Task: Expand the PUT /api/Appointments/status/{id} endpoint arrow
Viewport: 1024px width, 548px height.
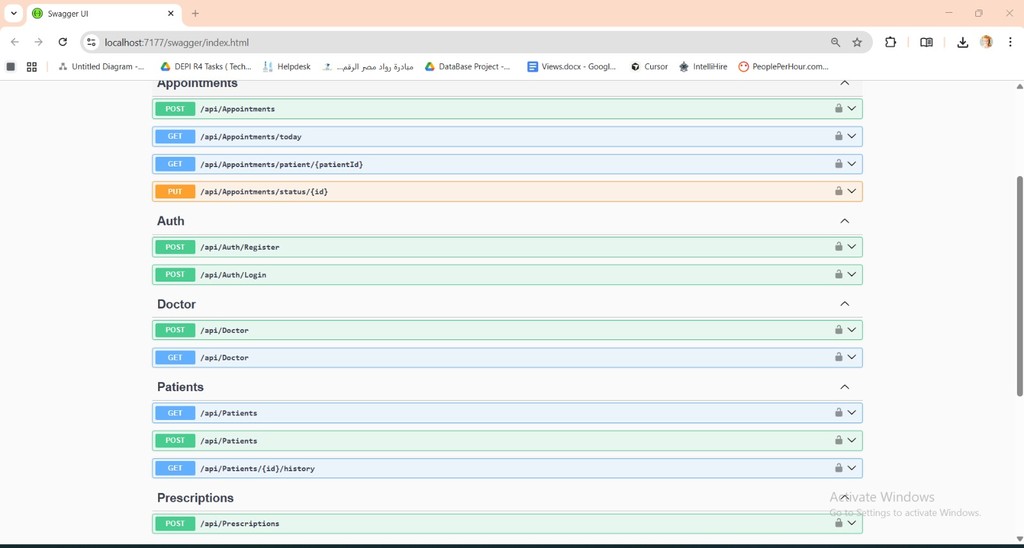Action: (x=852, y=191)
